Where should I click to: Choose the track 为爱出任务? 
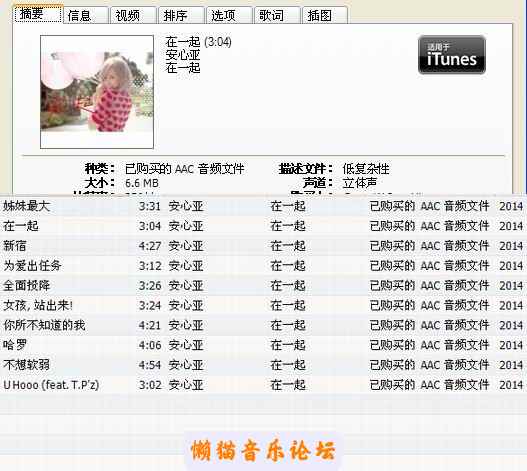pyautogui.click(x=264, y=266)
